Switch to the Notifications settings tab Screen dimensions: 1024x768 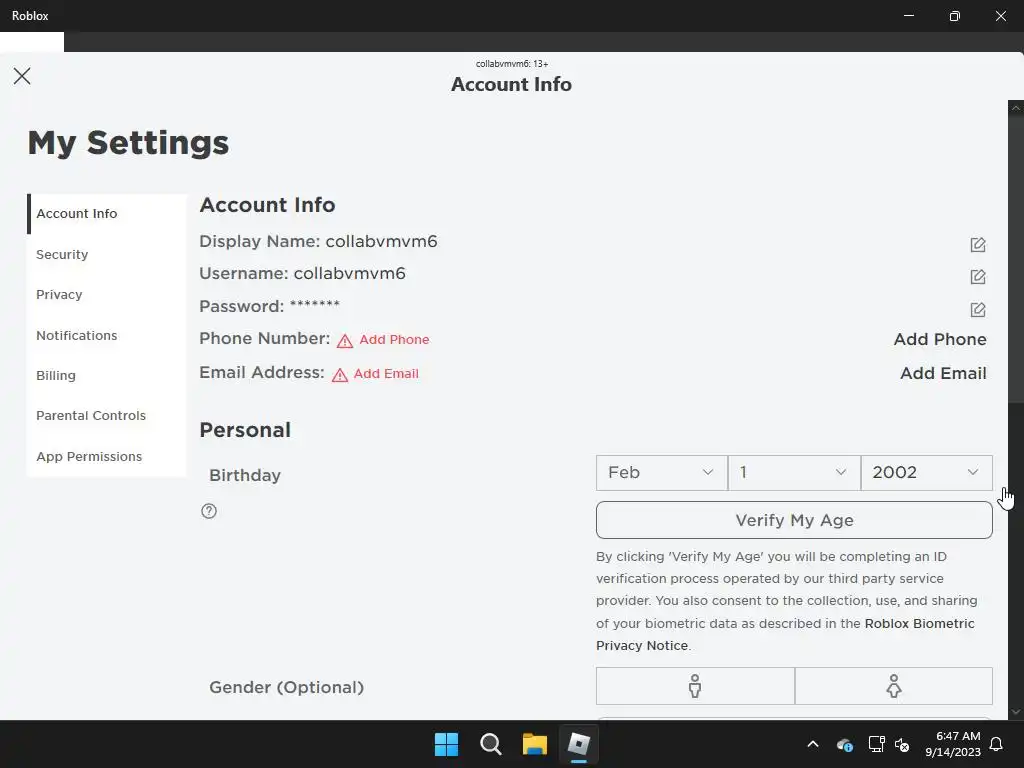point(106,335)
